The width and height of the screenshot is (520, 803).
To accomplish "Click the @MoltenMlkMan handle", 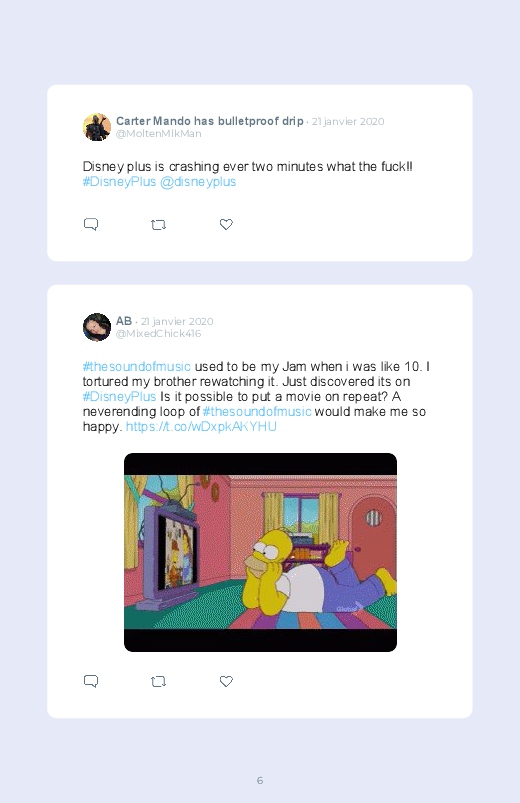I will click(158, 134).
